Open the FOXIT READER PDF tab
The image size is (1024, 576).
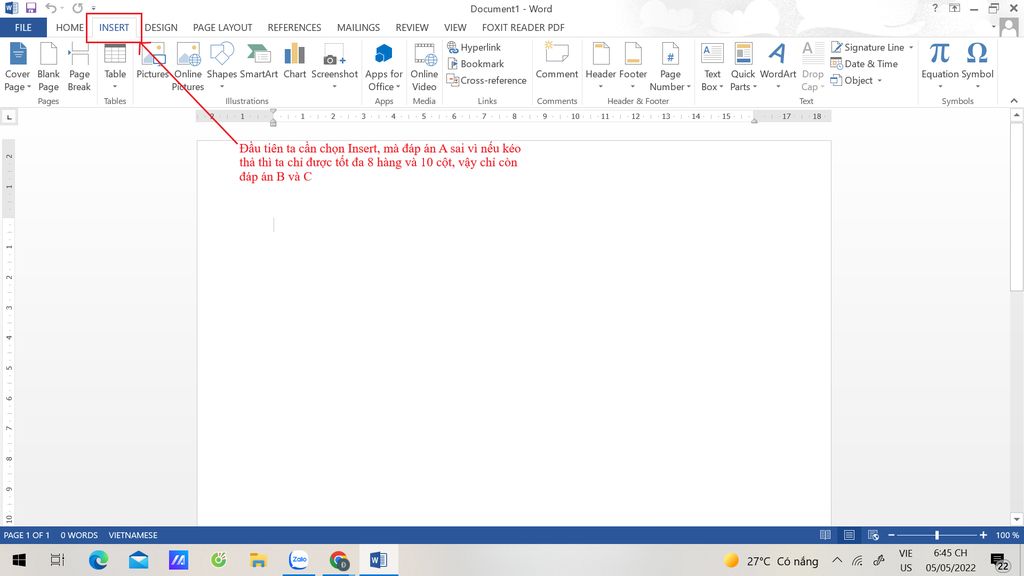pos(523,27)
